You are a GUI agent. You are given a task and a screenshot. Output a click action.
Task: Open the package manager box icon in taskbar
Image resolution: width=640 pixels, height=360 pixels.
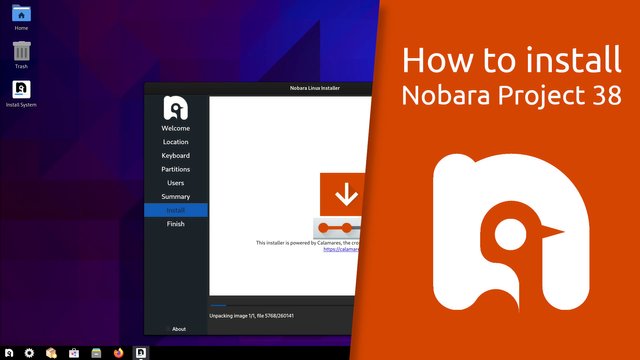click(51, 353)
